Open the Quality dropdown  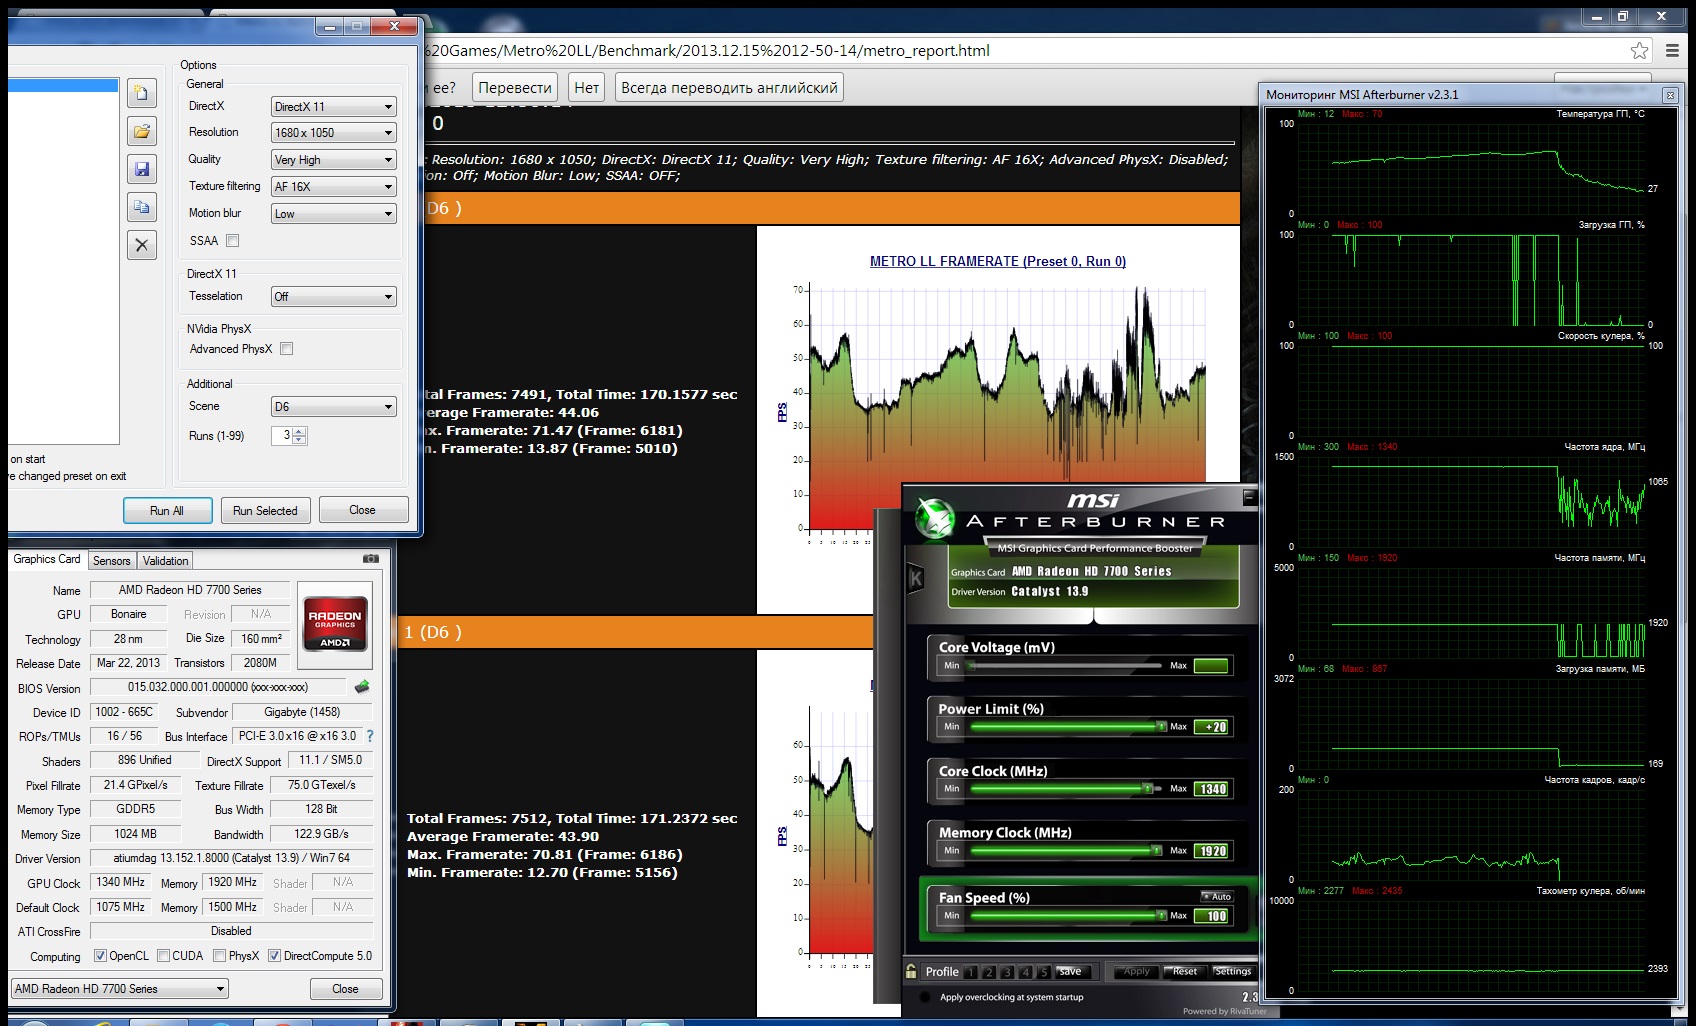click(x=334, y=160)
